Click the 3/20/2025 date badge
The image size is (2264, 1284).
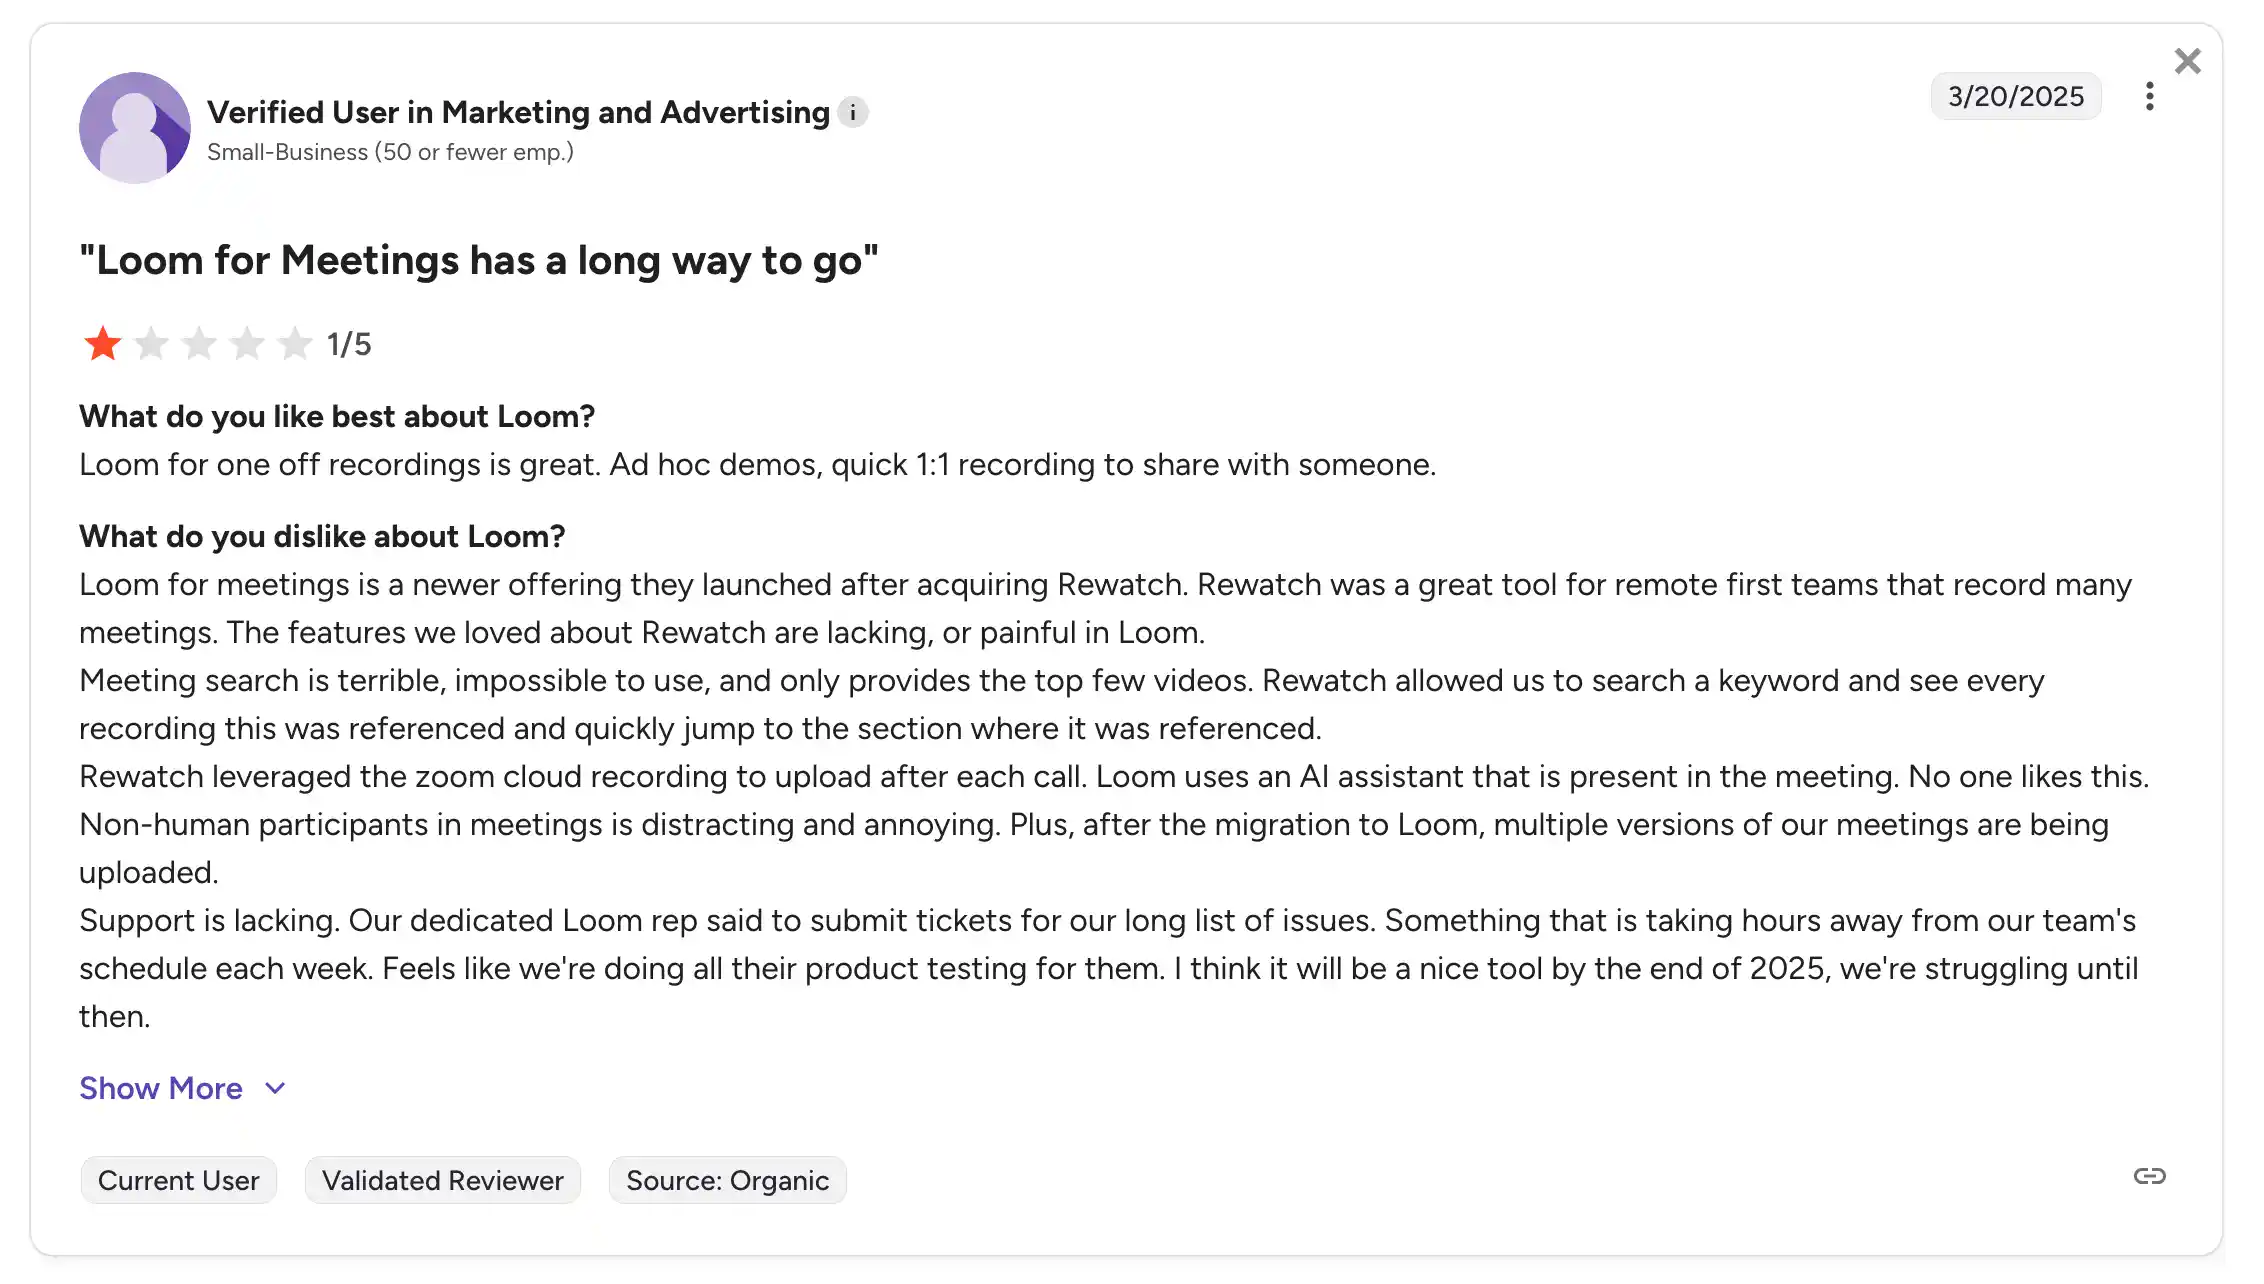tap(2015, 96)
